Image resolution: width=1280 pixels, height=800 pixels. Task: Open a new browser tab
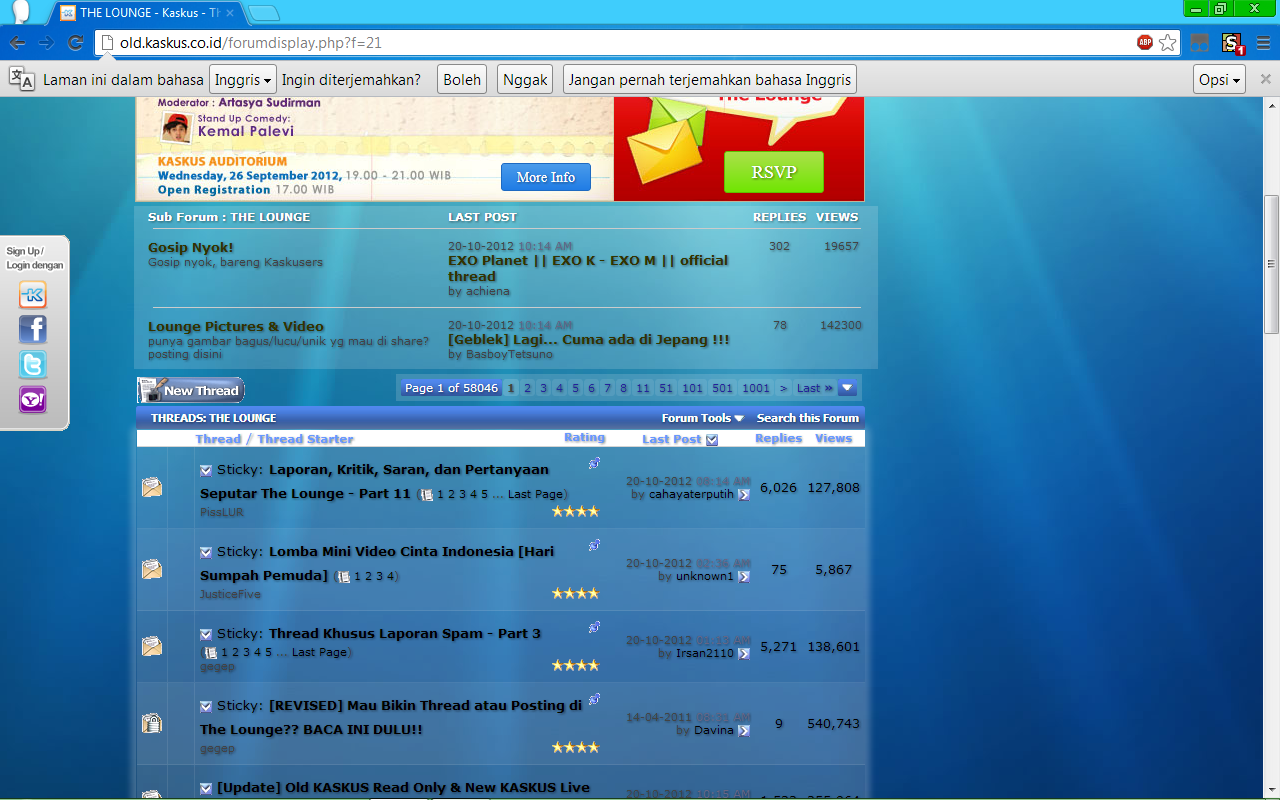263,13
